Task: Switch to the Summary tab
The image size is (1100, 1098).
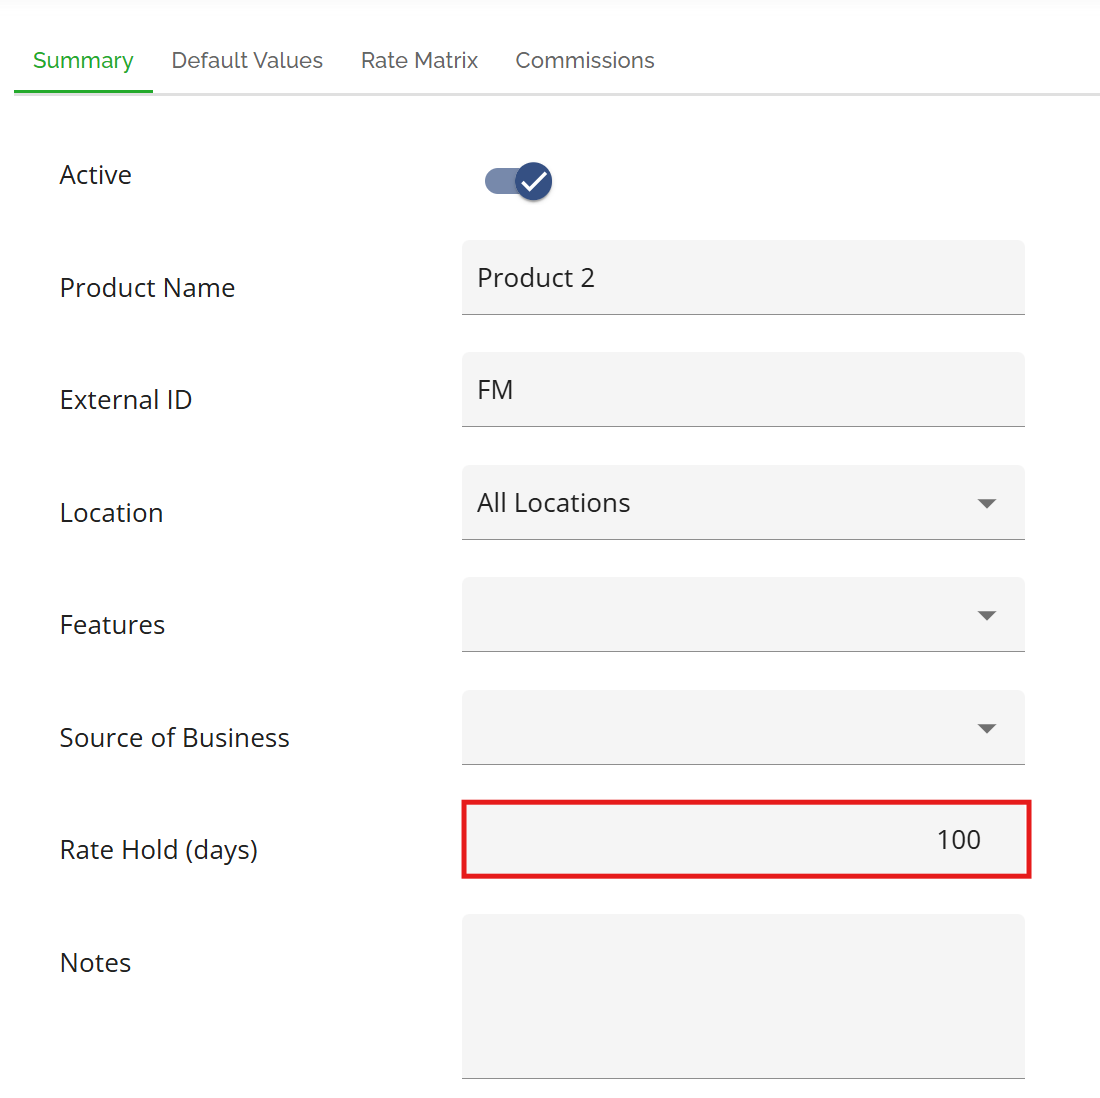Action: 83,61
